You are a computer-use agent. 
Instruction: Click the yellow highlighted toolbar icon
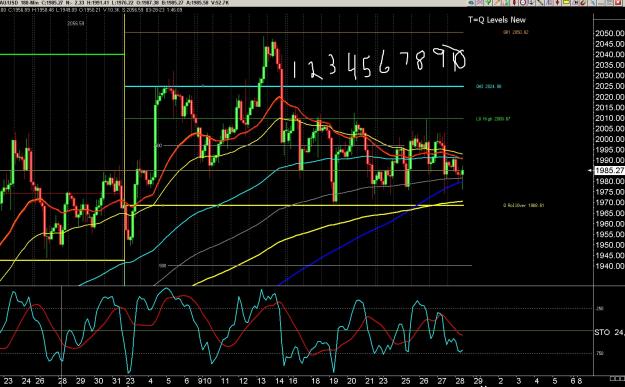click(566, 2)
